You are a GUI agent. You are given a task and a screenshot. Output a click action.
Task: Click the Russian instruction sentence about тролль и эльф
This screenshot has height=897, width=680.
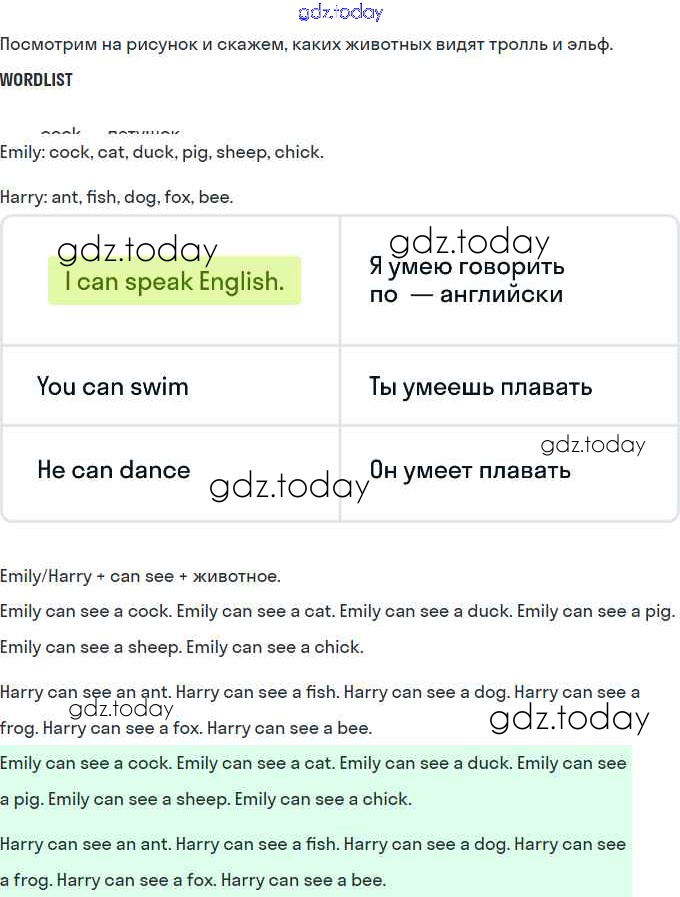click(x=306, y=45)
